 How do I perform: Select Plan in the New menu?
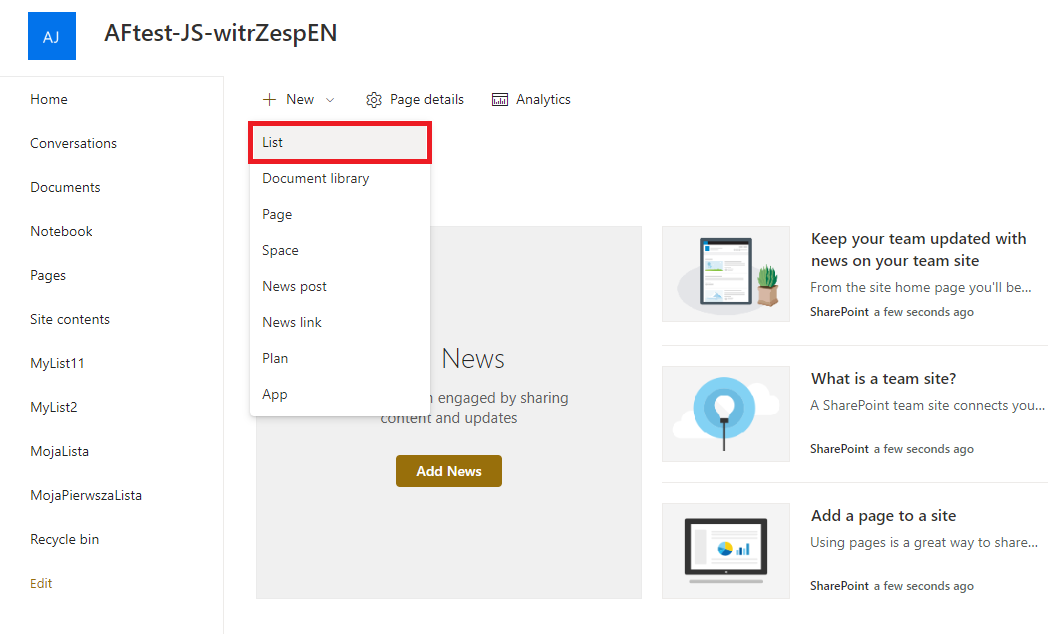pos(275,359)
